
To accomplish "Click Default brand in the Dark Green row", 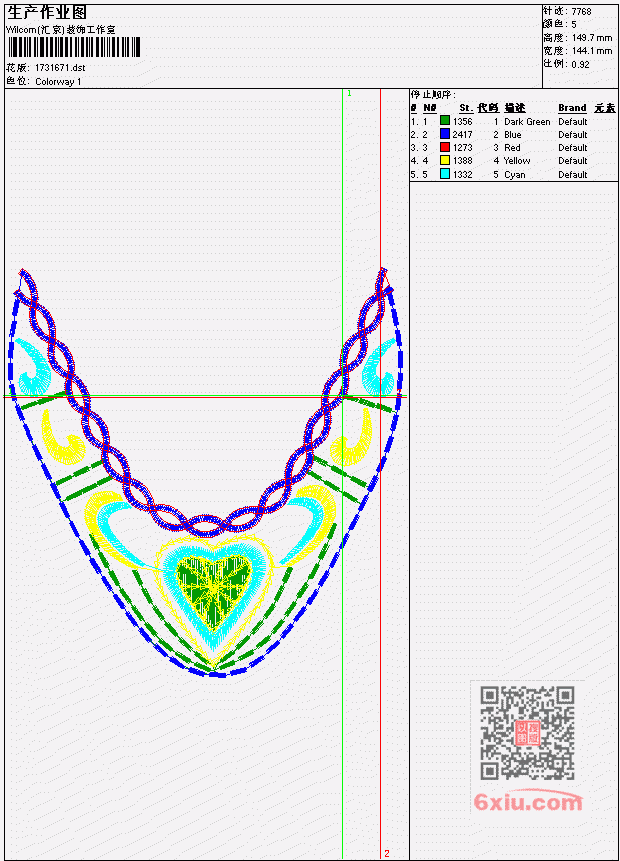I will (x=573, y=121).
